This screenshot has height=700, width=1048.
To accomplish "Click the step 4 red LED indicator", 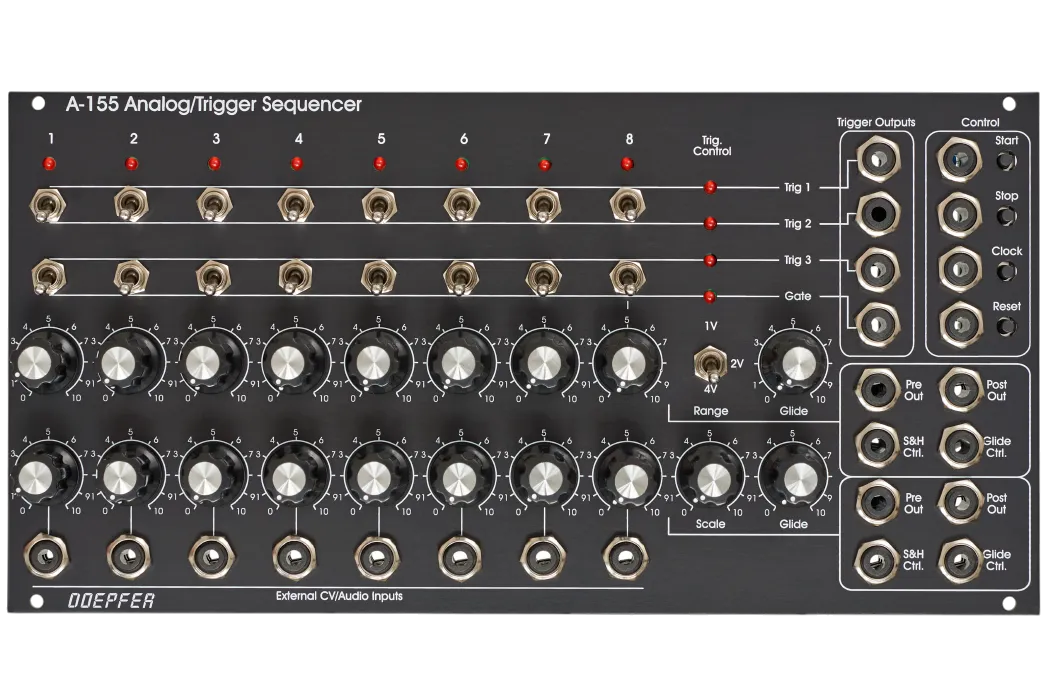I will [297, 163].
